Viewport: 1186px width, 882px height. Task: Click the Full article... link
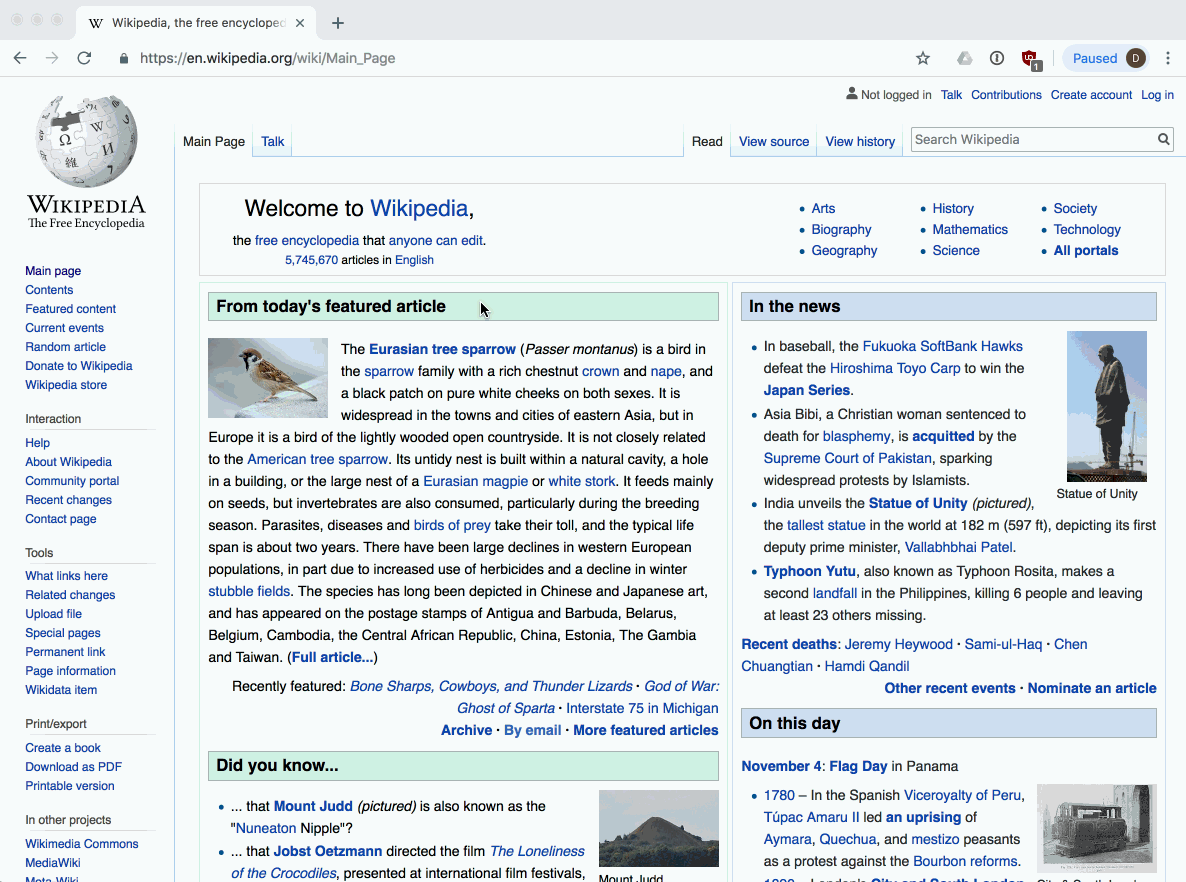click(332, 657)
